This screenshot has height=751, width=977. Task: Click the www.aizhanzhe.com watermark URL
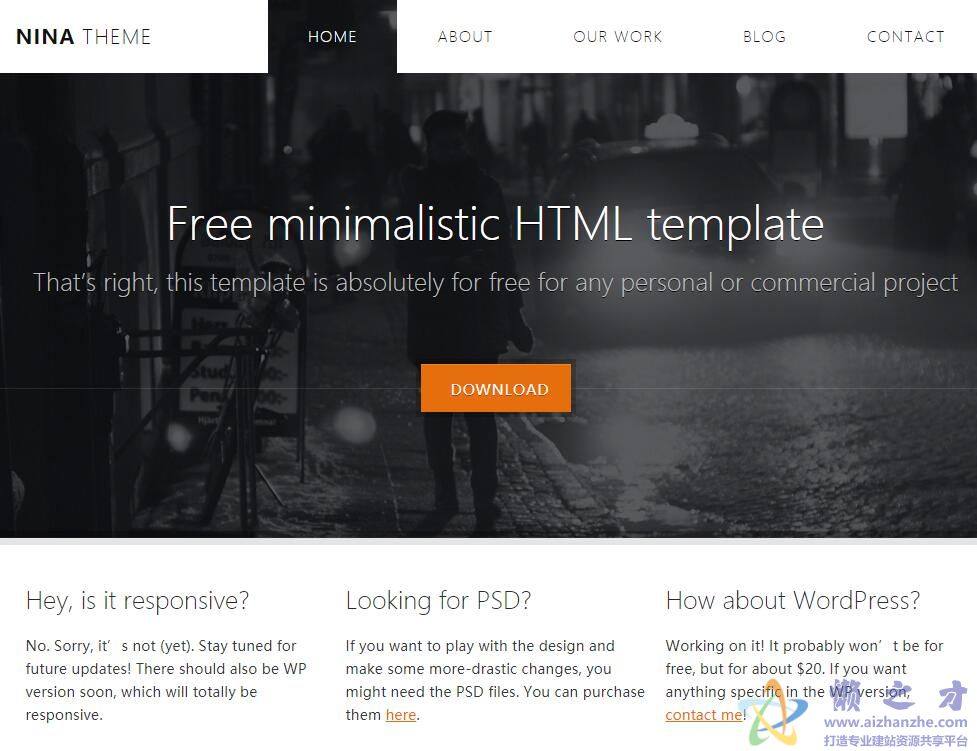(895, 722)
